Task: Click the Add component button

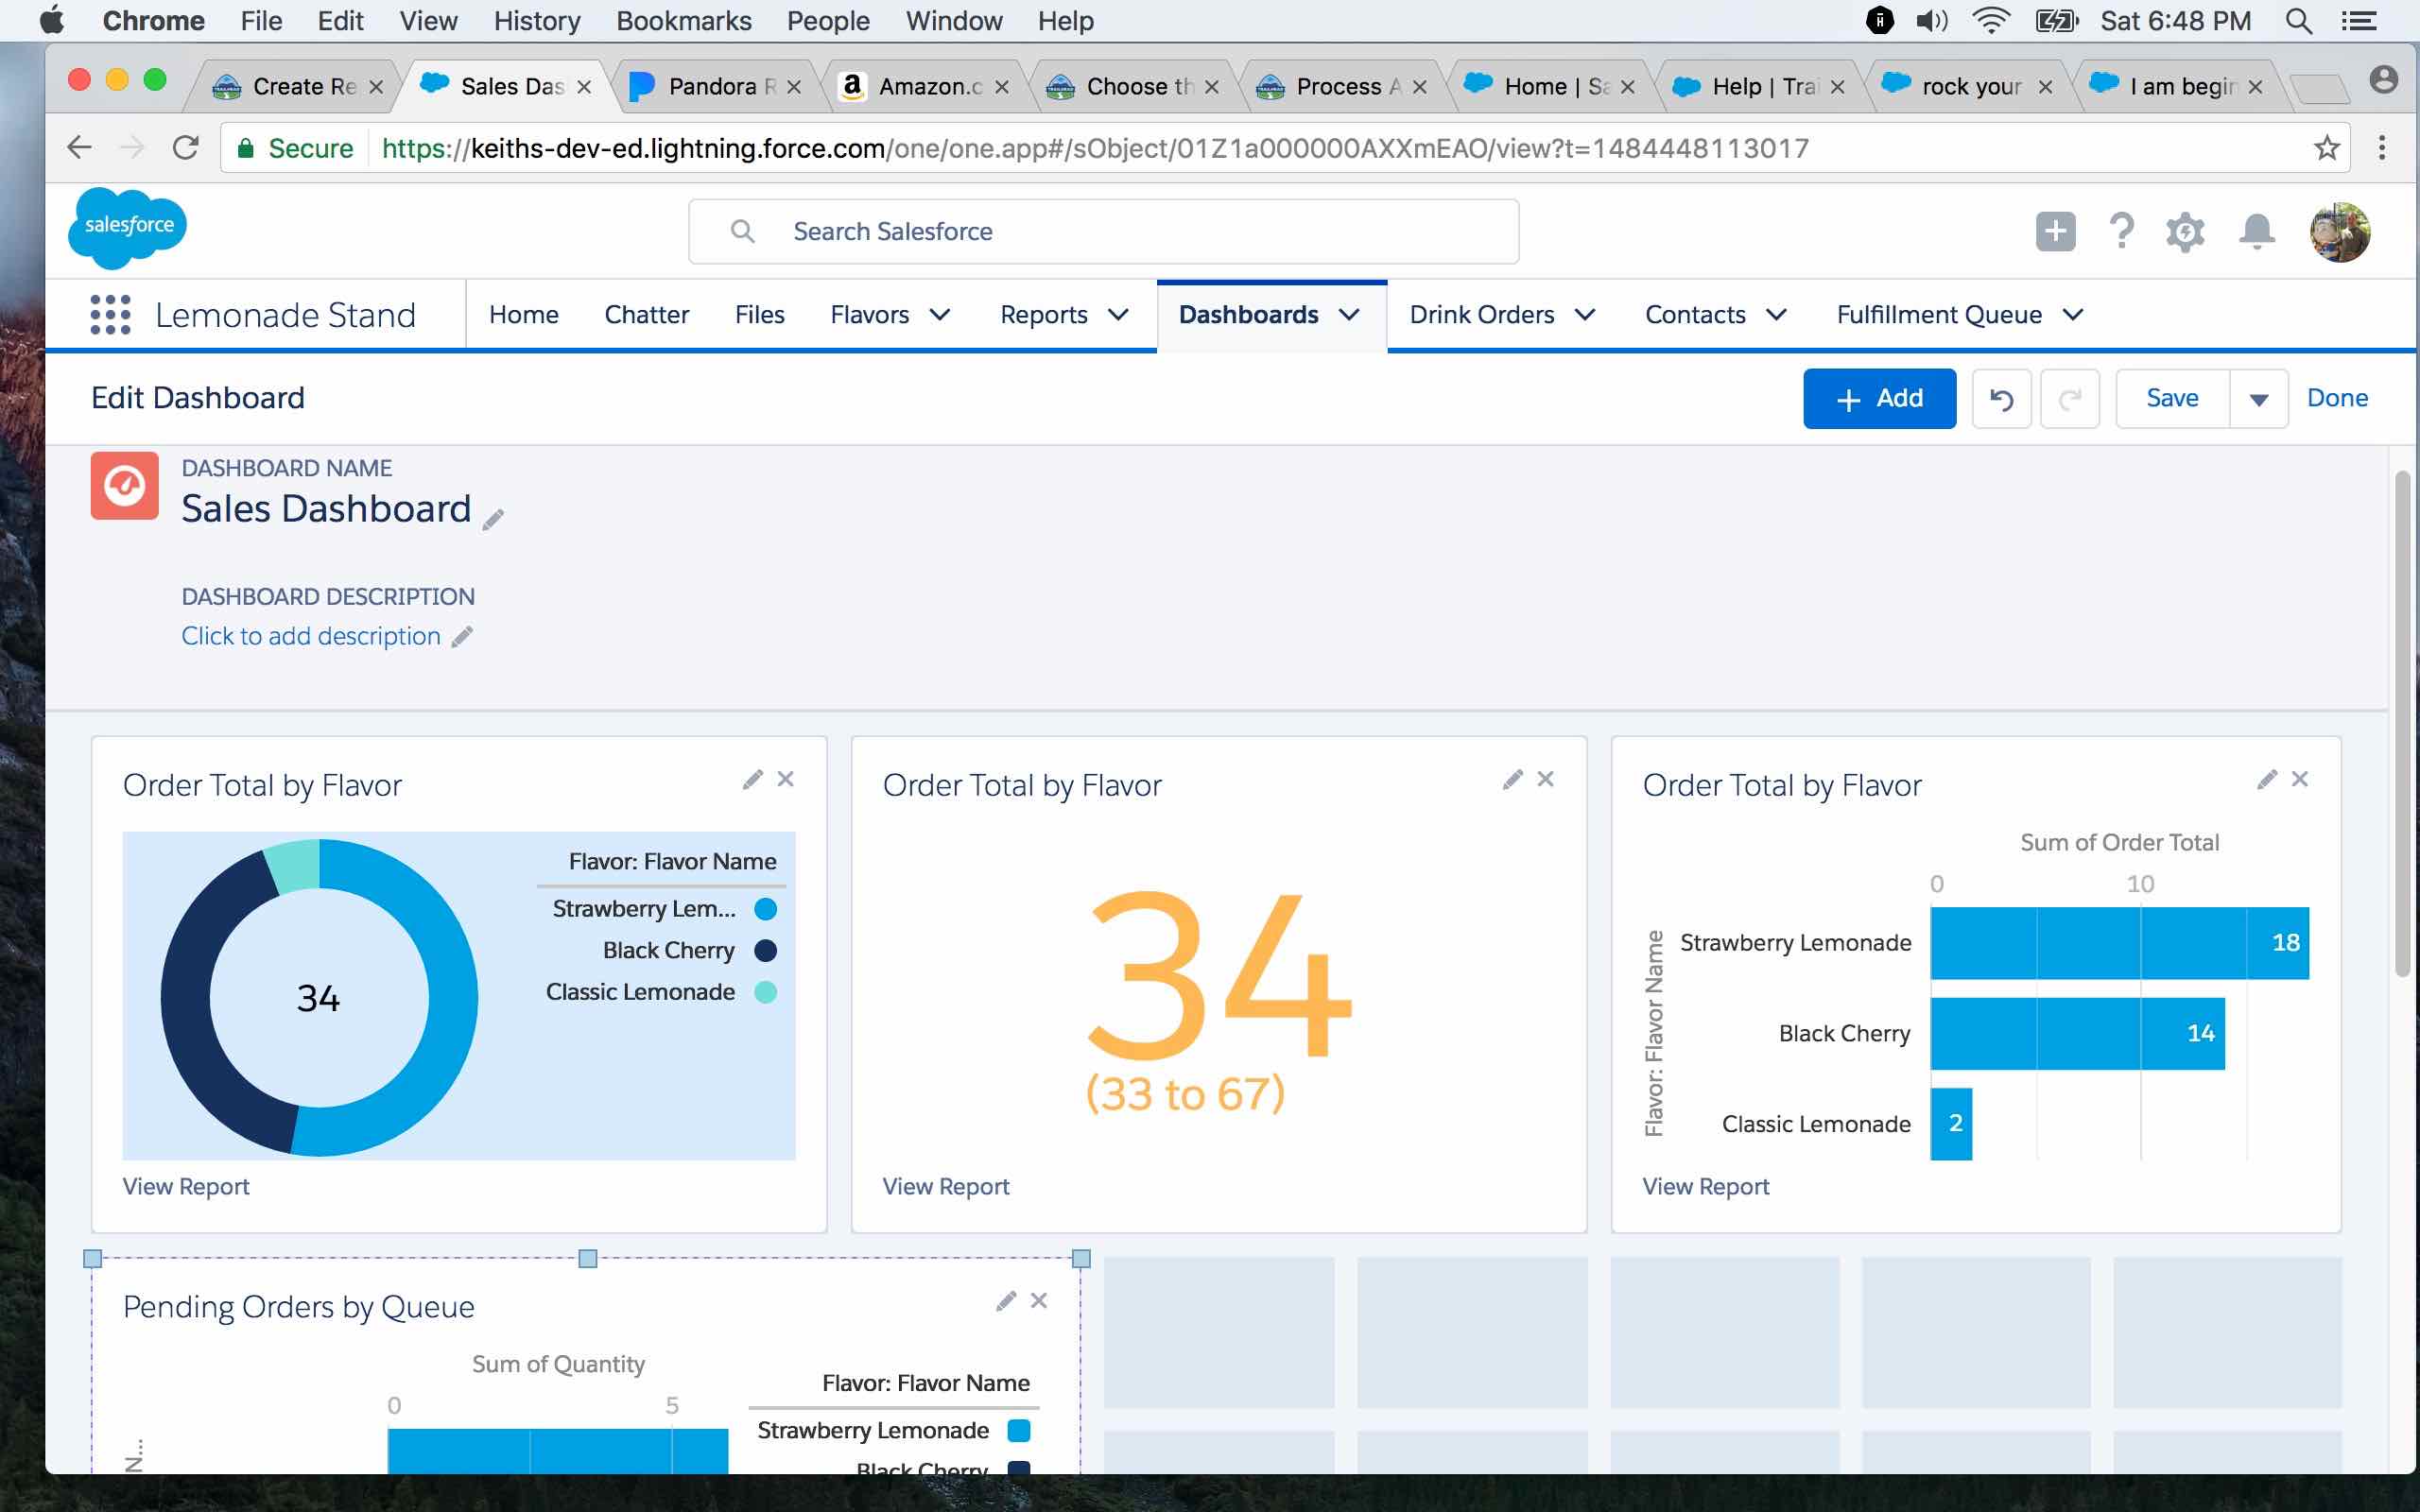Action: point(1878,399)
